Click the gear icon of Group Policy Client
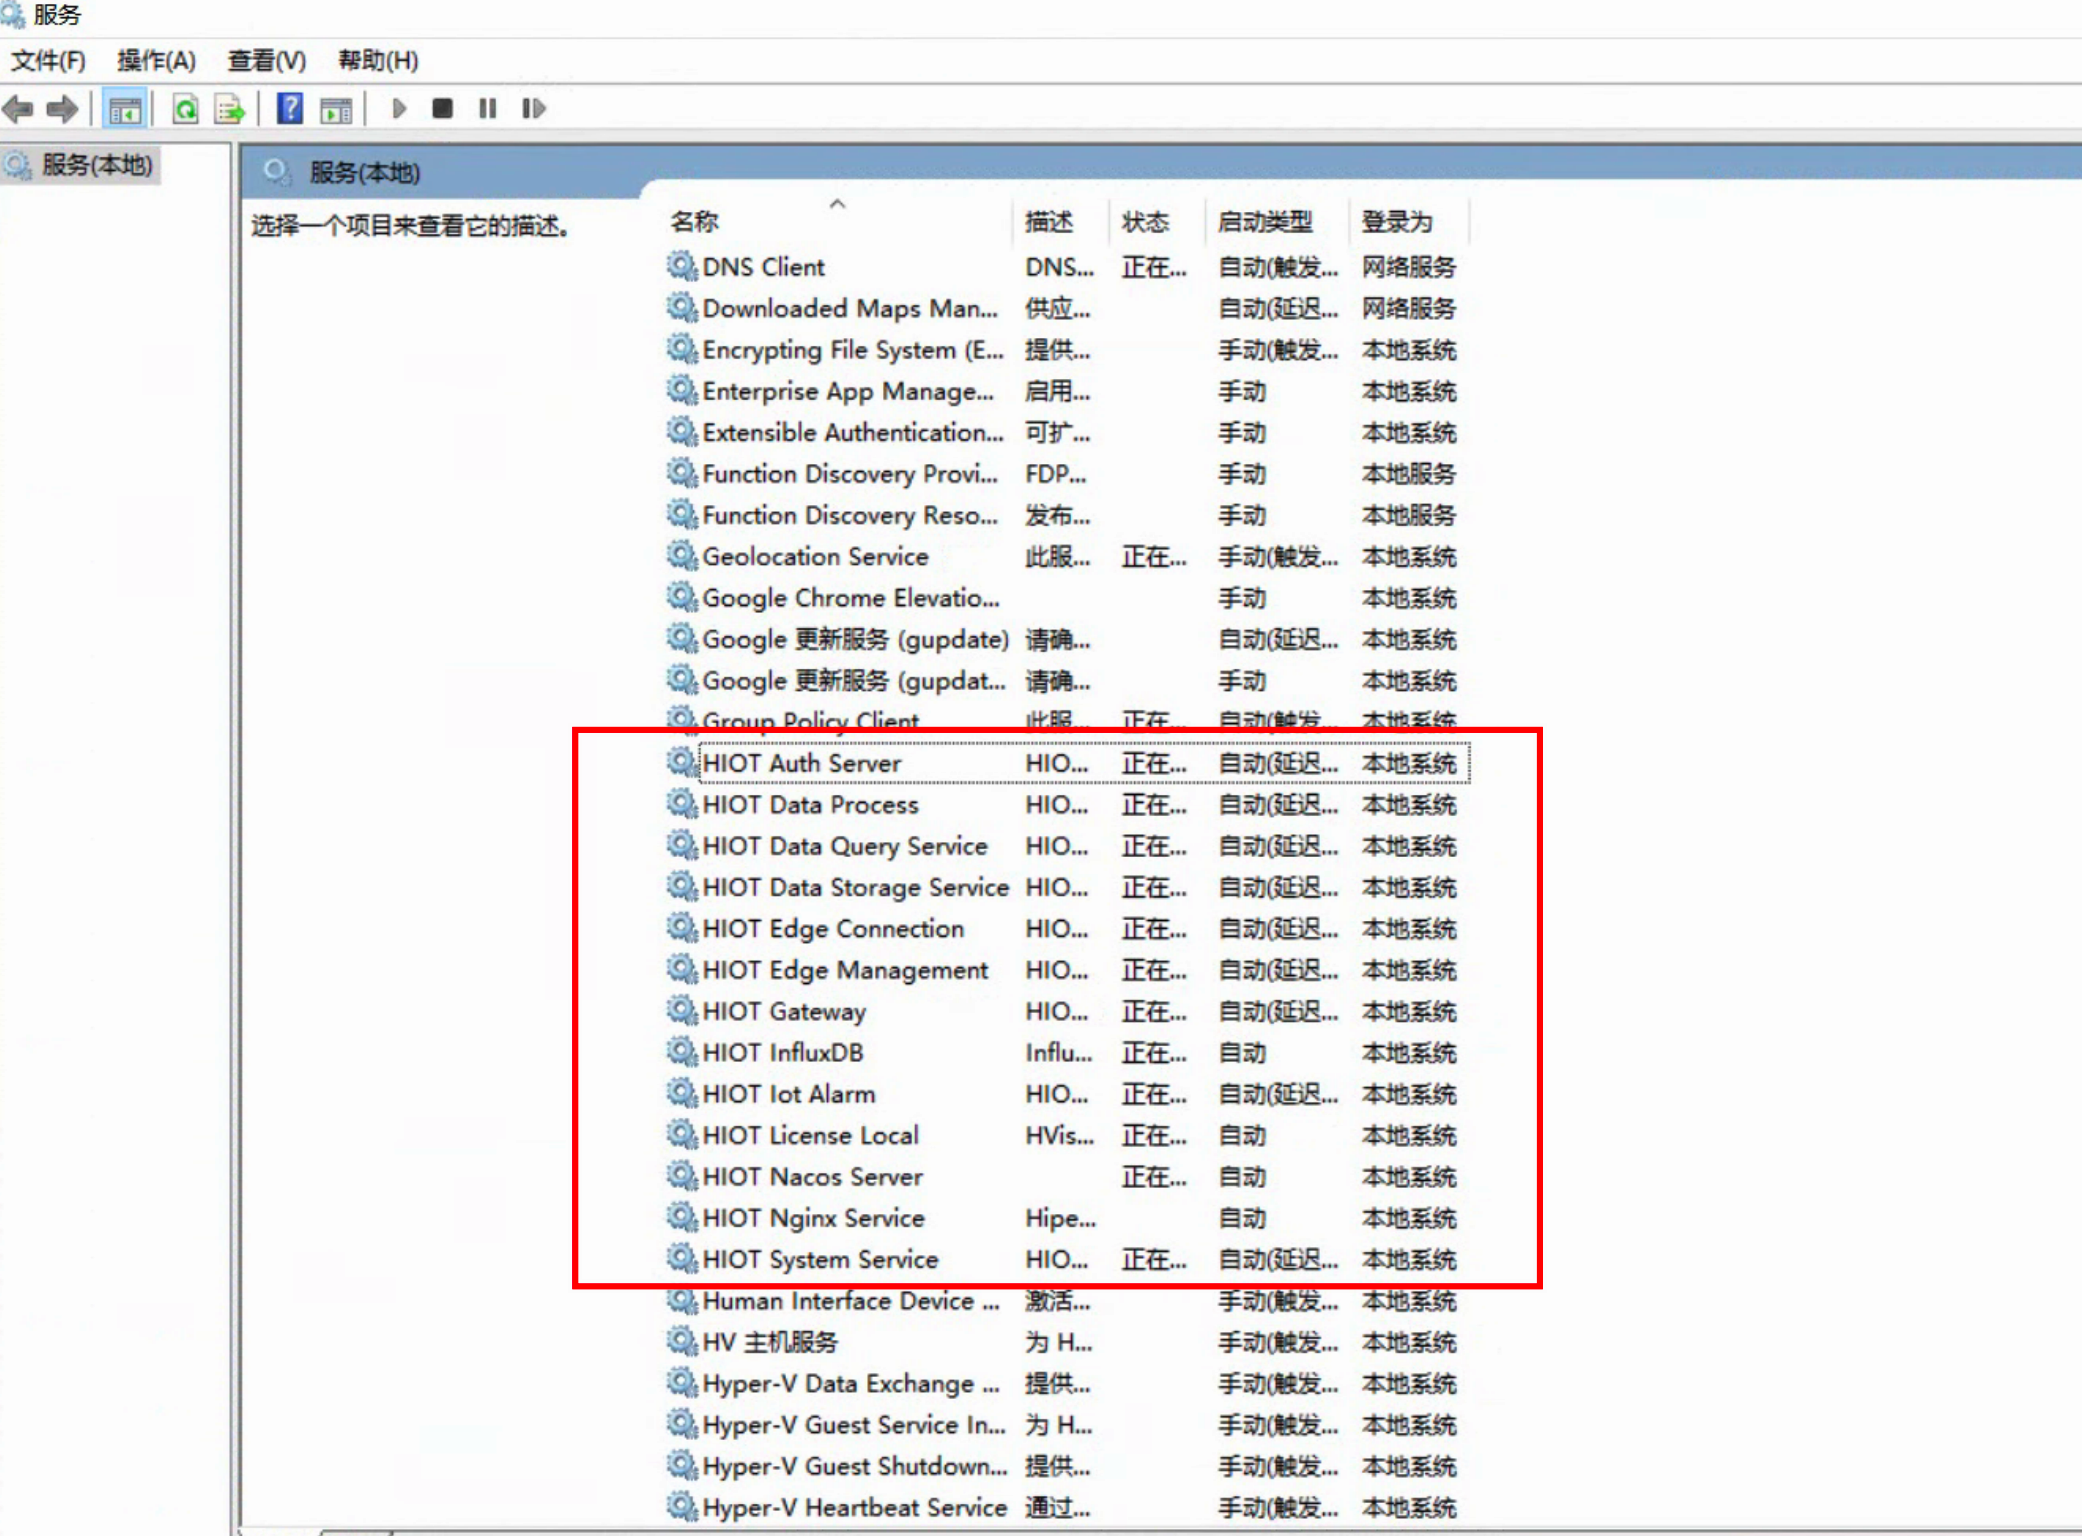The image size is (2082, 1536). [682, 718]
